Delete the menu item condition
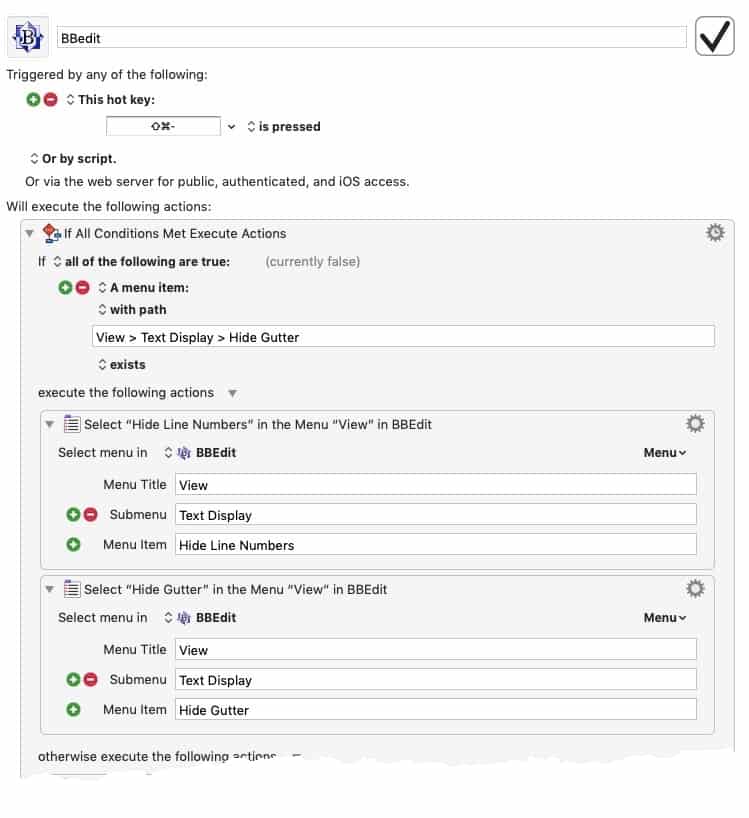The image size is (749, 818). tap(82, 287)
